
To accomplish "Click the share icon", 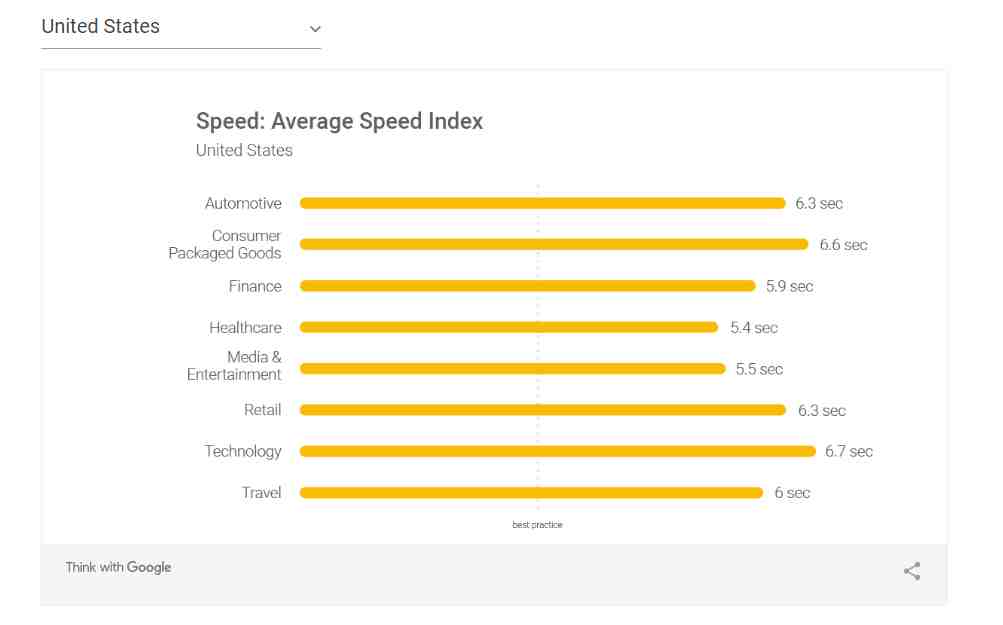I will 911,571.
